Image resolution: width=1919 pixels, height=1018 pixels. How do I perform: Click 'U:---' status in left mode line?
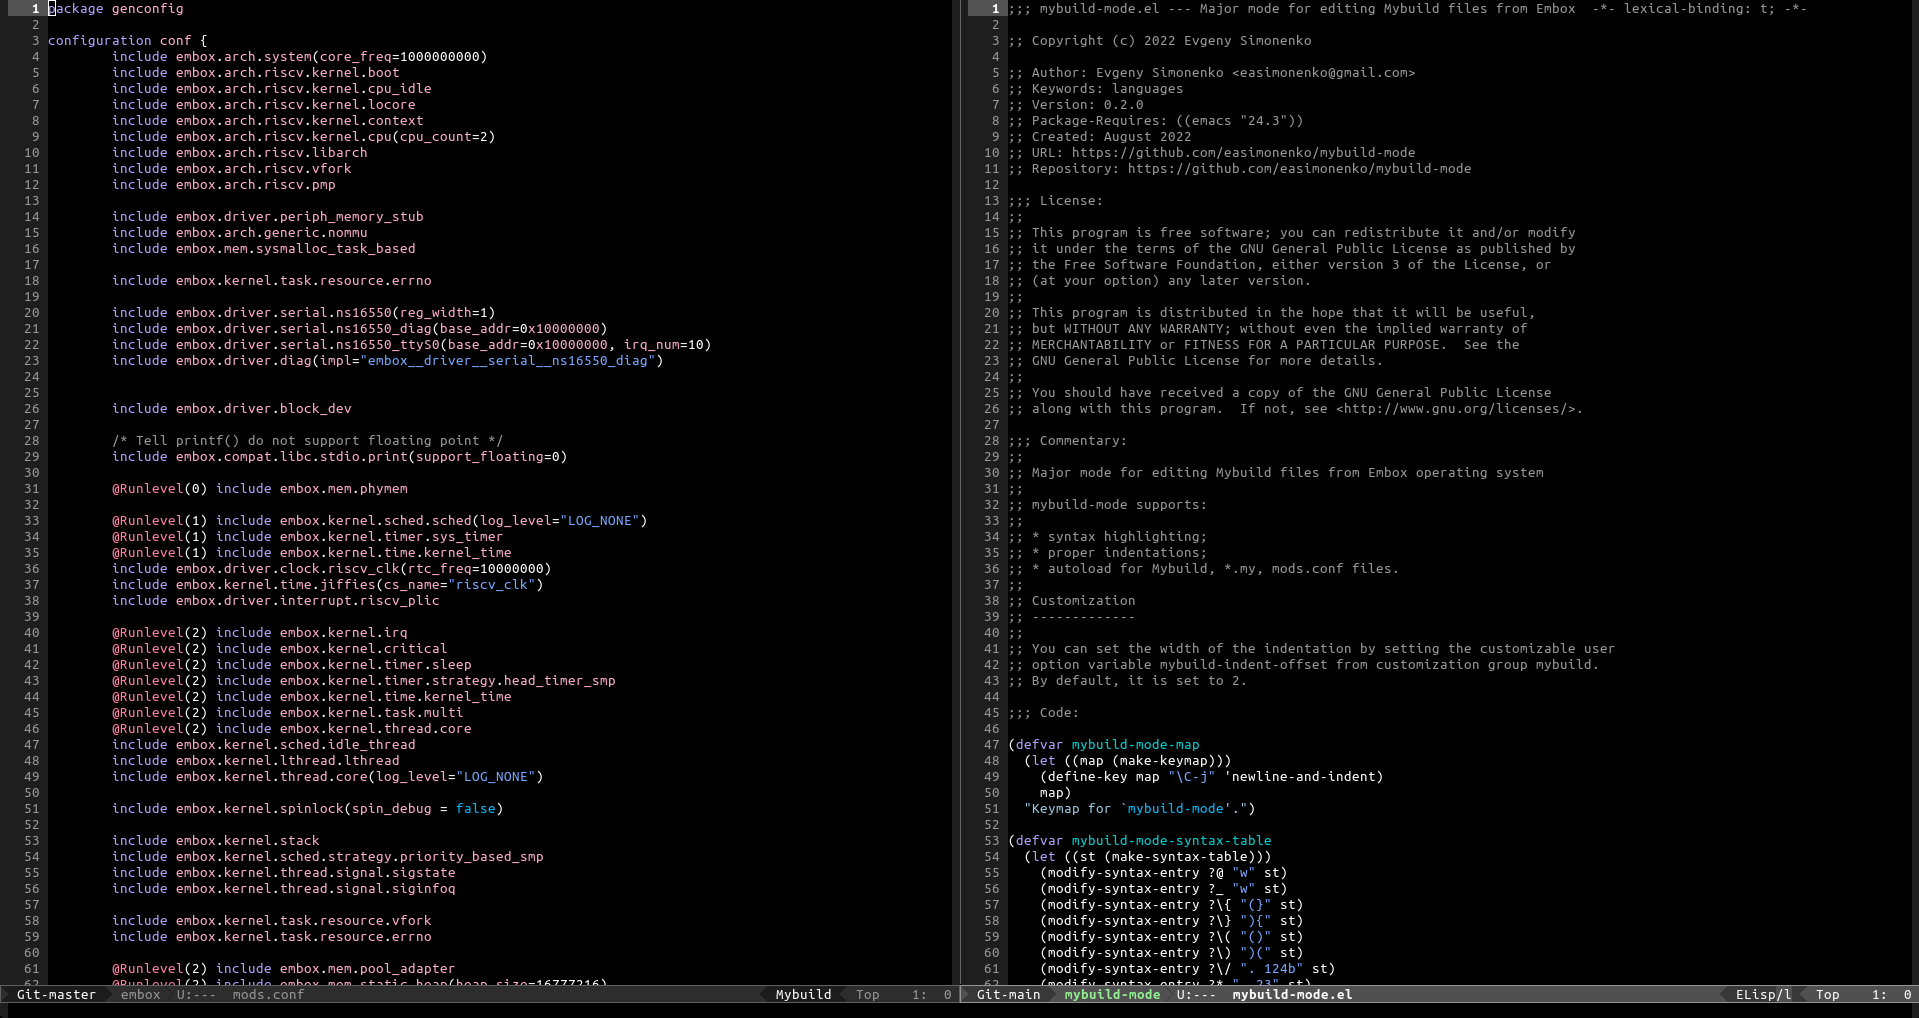[x=196, y=995]
